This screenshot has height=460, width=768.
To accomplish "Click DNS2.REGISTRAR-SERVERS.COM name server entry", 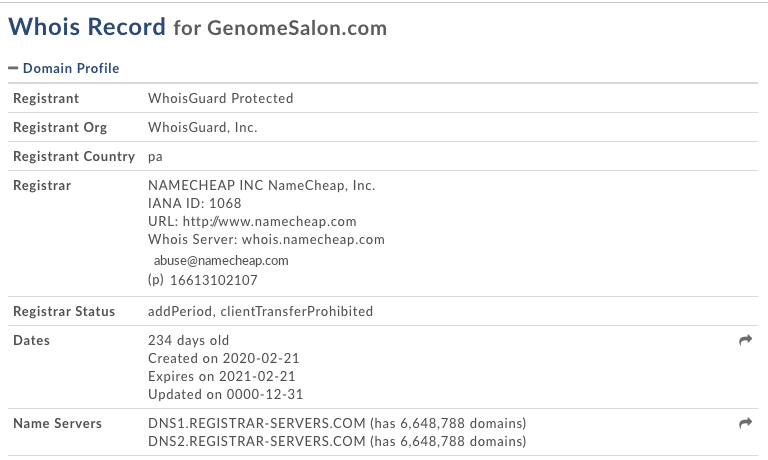I will pyautogui.click(x=257, y=441).
